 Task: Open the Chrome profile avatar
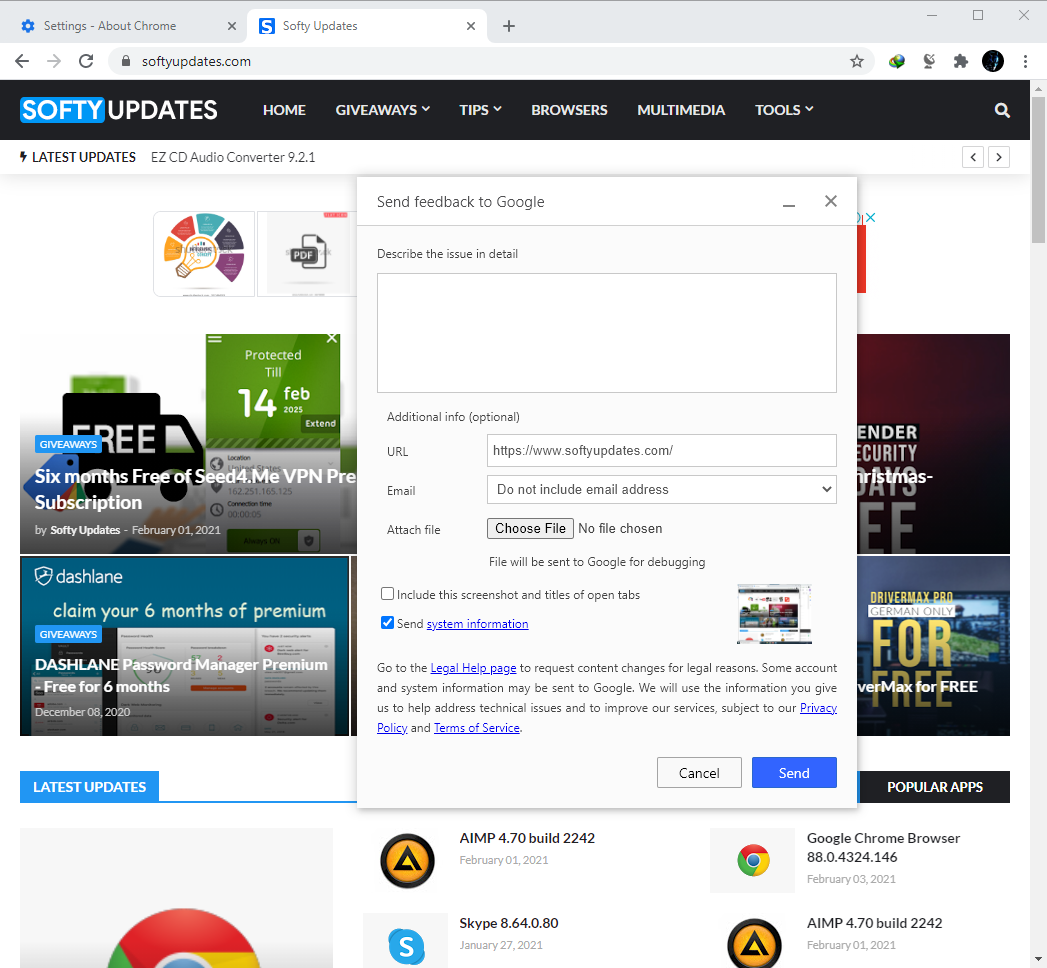click(x=993, y=61)
